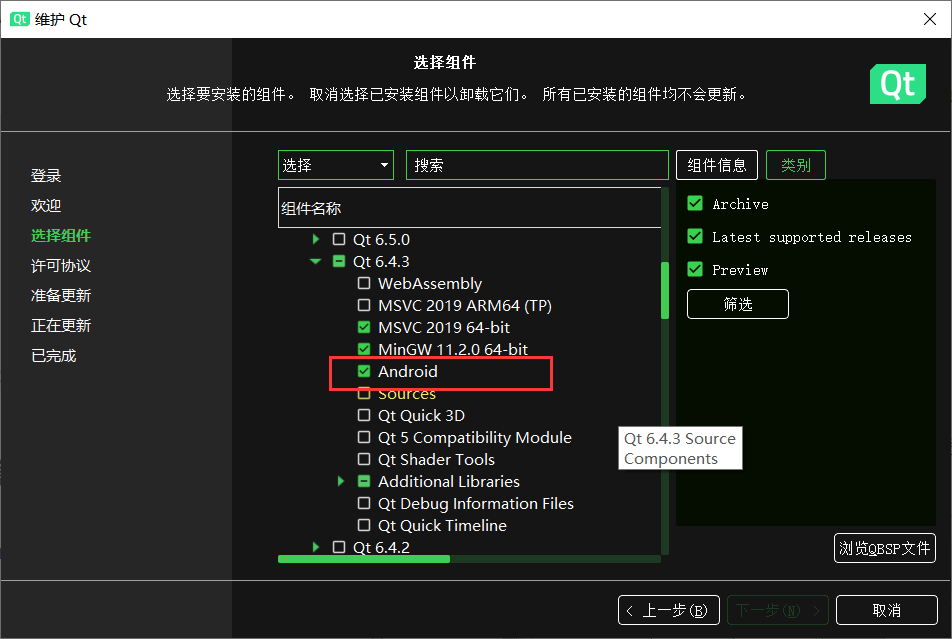Check the Sources component

(364, 394)
